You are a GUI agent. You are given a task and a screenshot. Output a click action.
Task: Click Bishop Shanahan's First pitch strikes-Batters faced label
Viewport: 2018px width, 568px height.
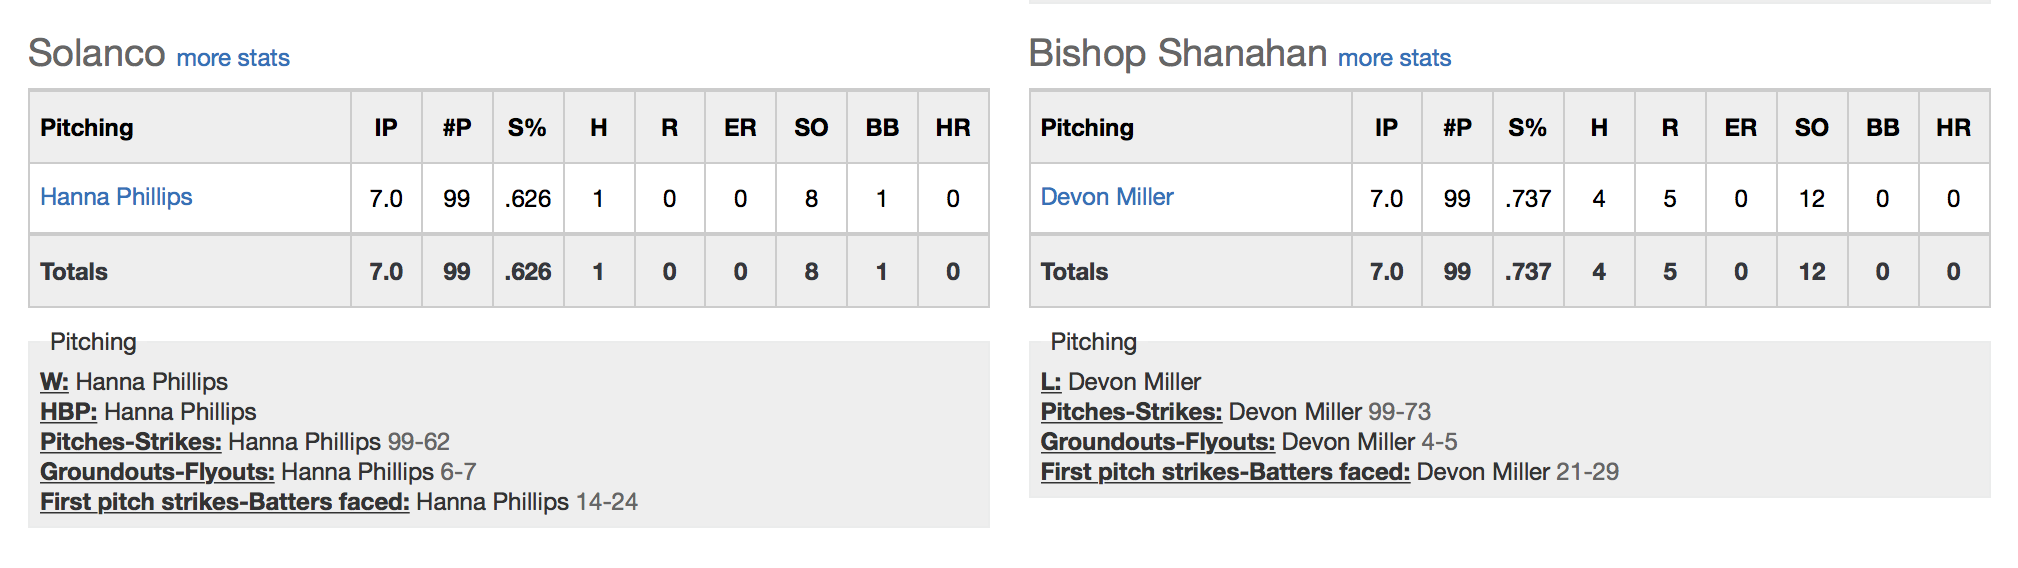click(x=1225, y=472)
